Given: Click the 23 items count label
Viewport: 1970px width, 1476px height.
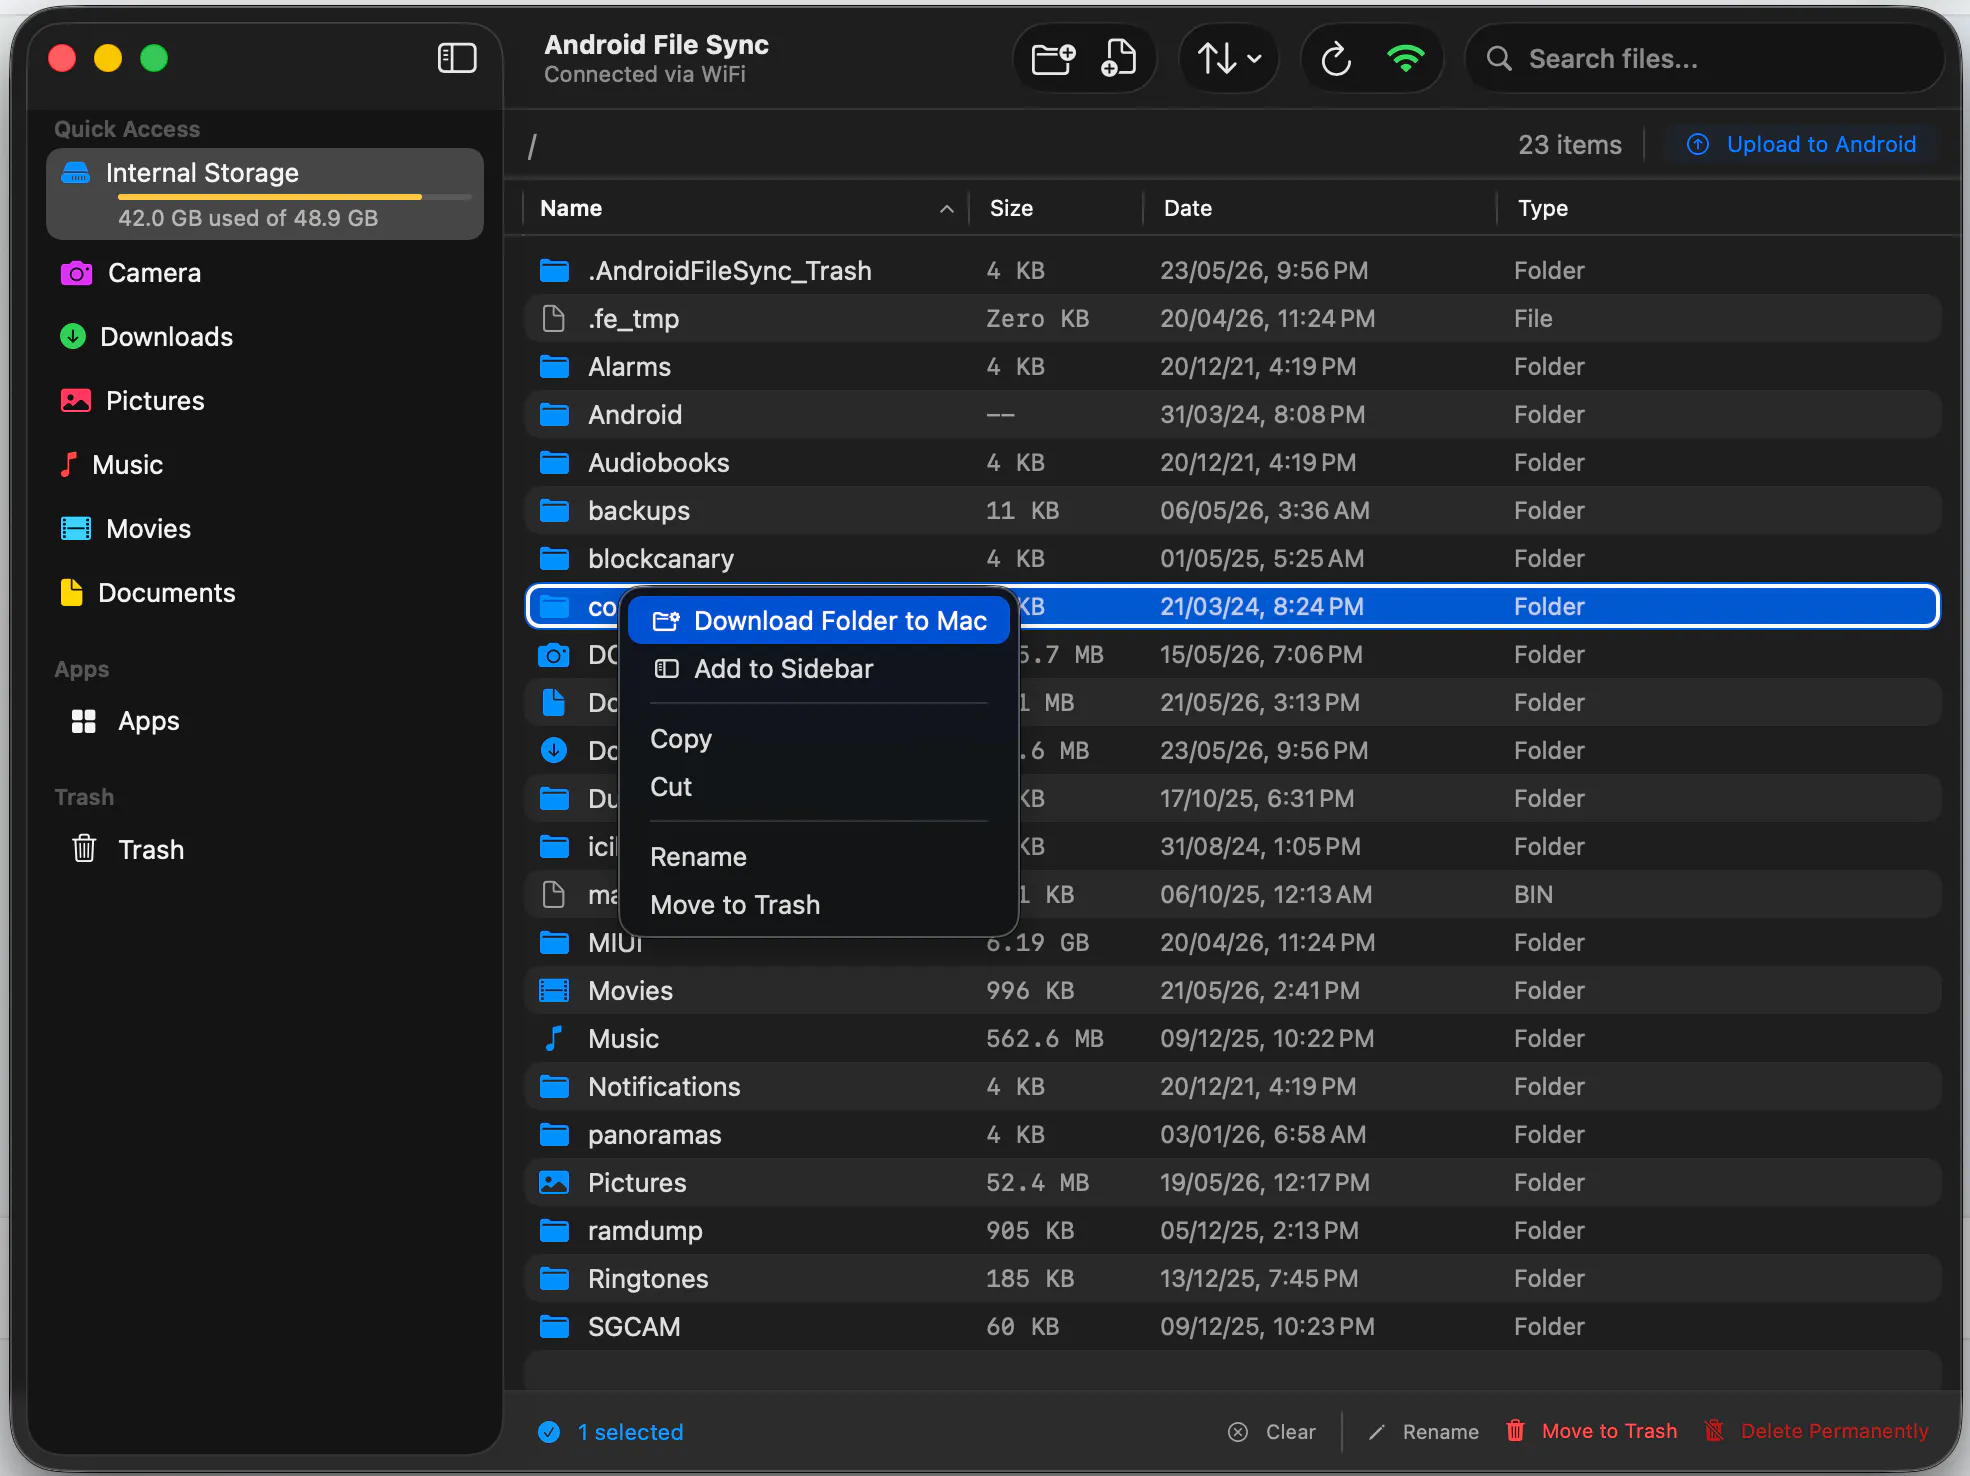Looking at the screenshot, I should tap(1570, 145).
